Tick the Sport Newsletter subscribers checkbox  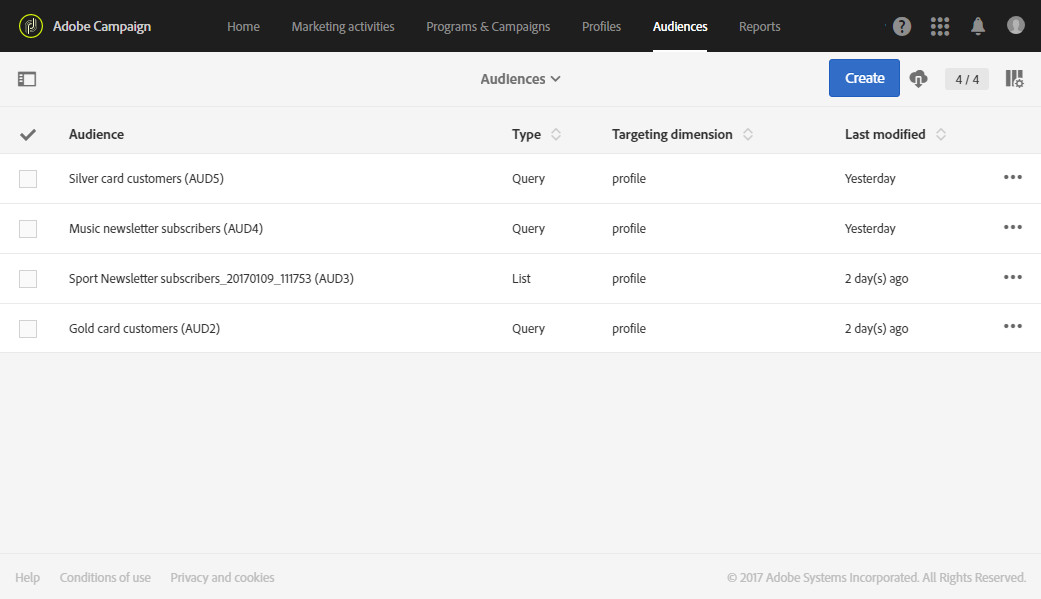(x=28, y=279)
